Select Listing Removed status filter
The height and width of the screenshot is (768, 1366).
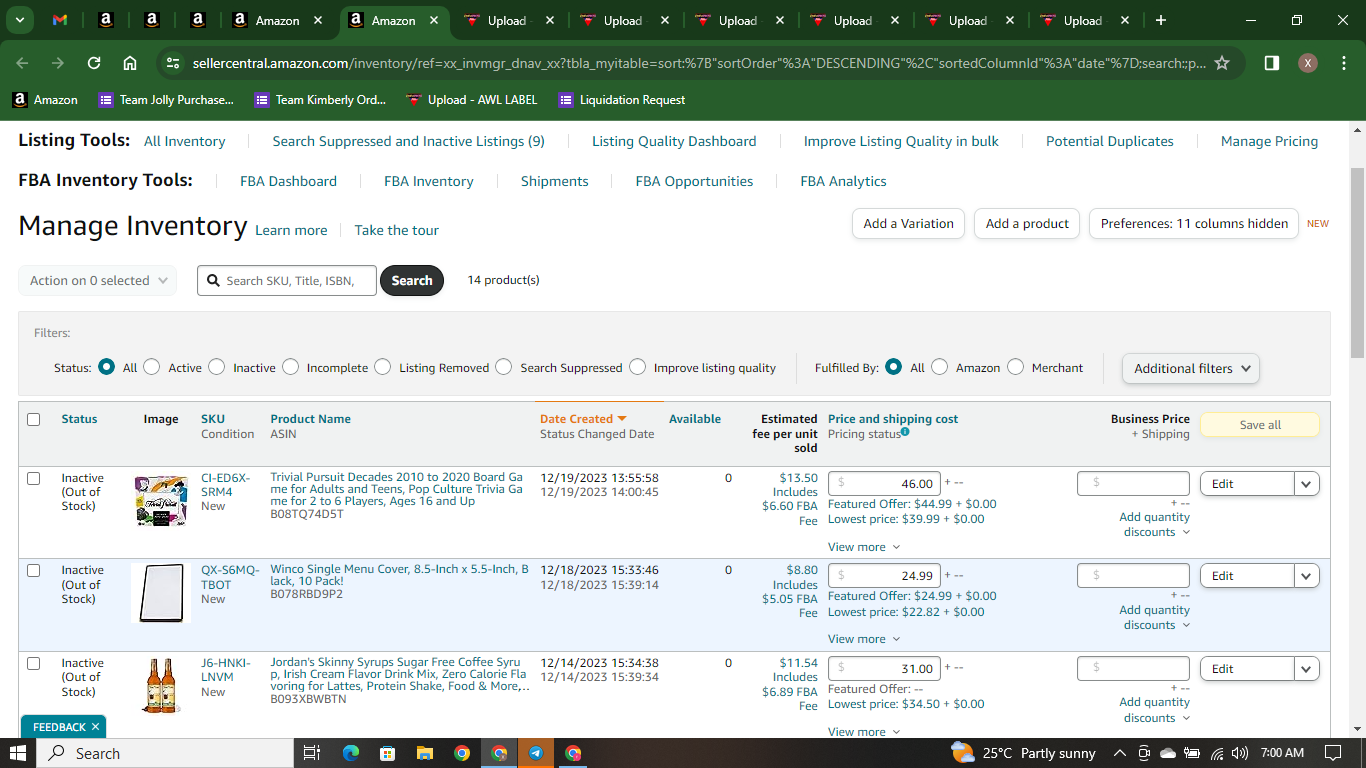point(383,367)
